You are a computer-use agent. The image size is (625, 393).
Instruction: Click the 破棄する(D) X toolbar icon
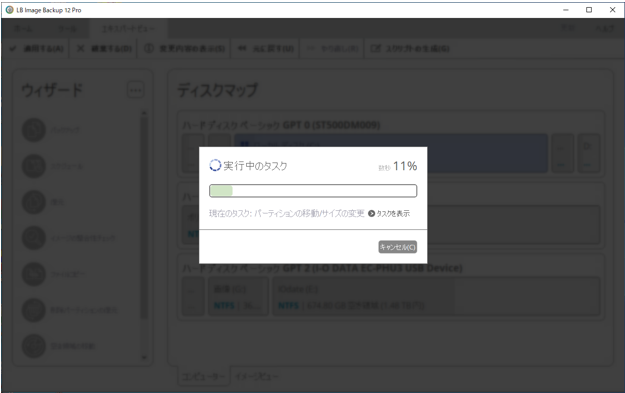(81, 48)
